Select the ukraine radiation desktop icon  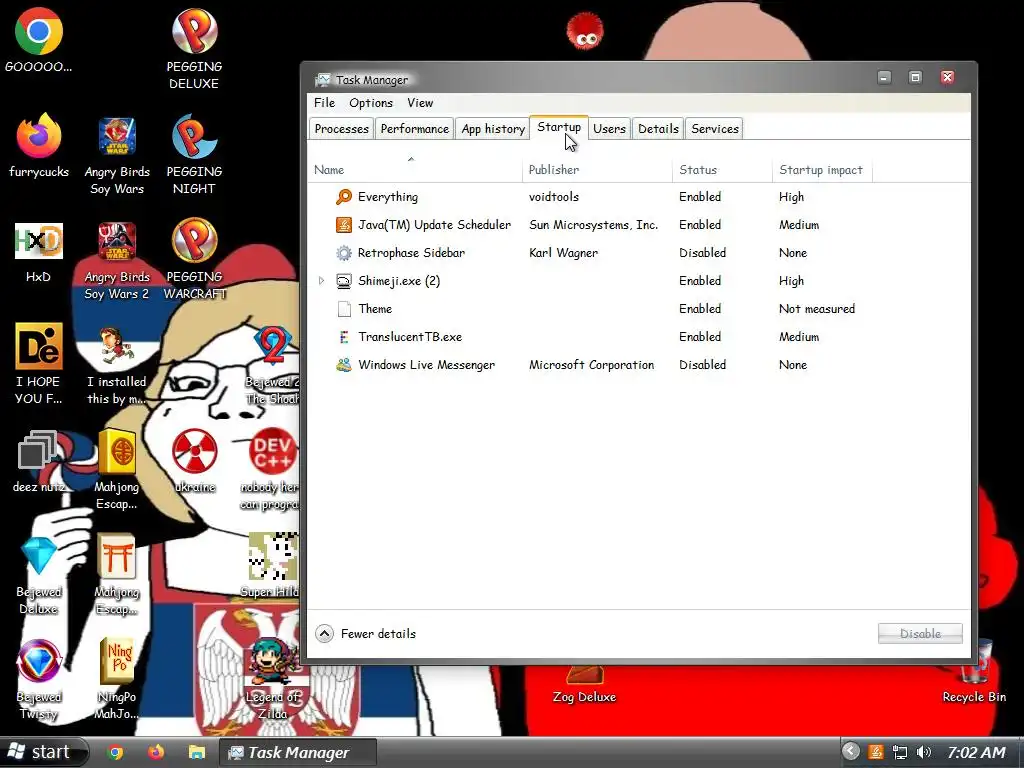[195, 451]
